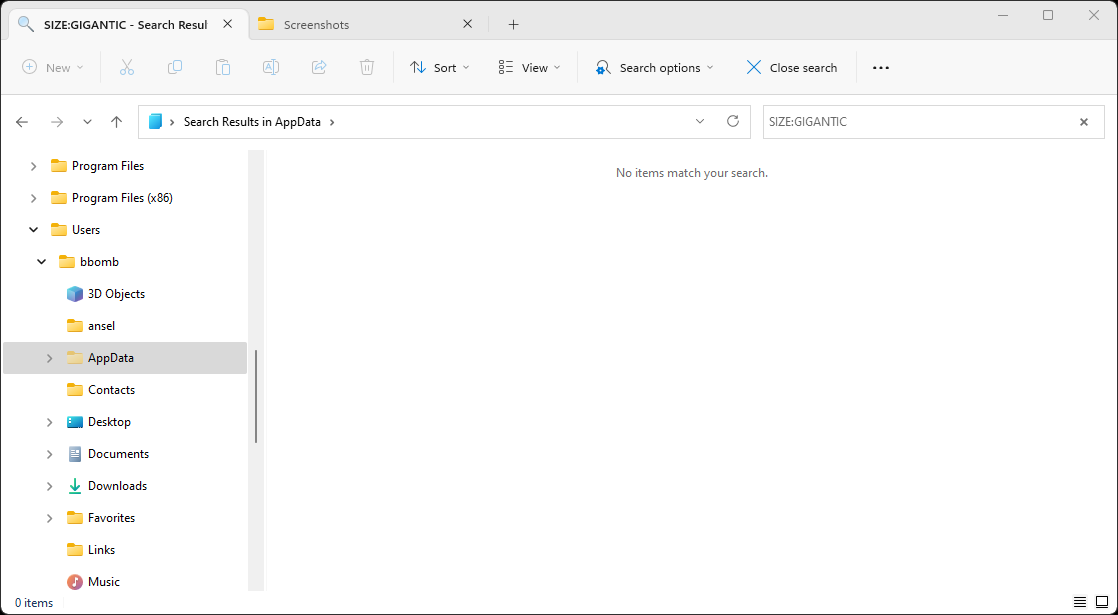Add a new tab

pos(513,25)
